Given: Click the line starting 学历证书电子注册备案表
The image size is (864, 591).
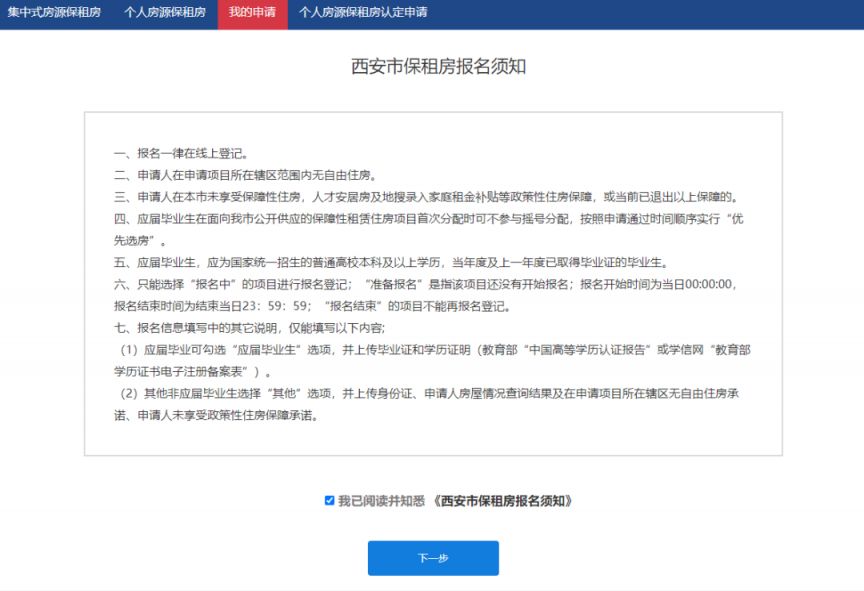Looking at the screenshot, I should point(192,372).
